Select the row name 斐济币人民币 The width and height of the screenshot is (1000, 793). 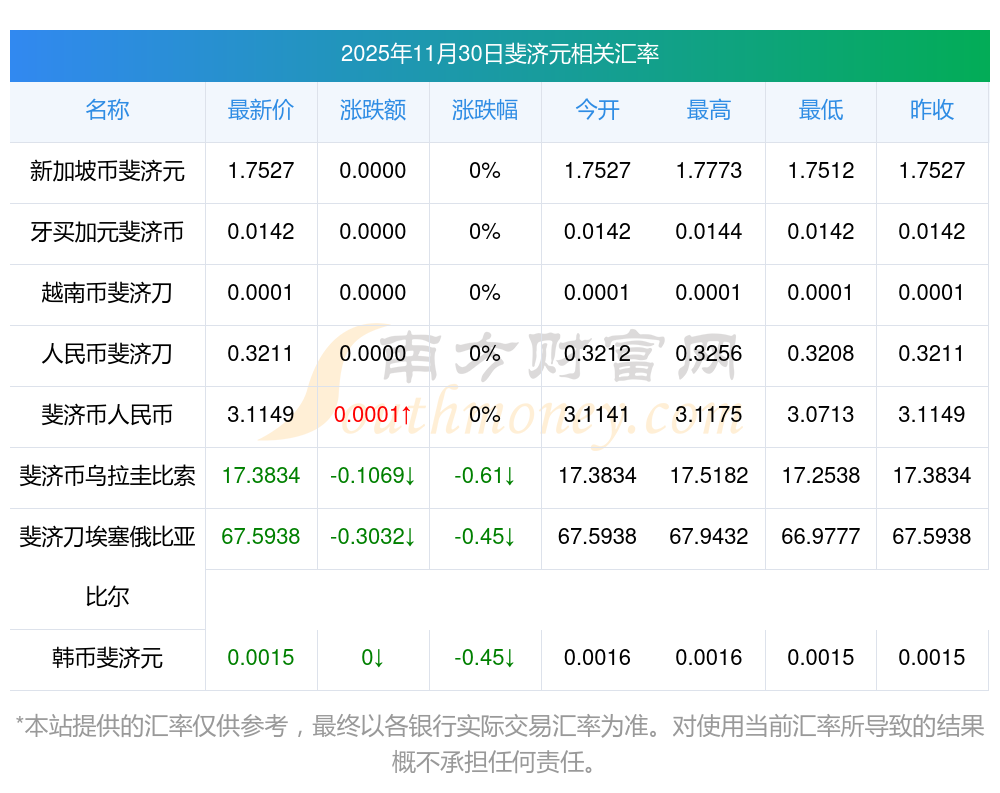[107, 415]
